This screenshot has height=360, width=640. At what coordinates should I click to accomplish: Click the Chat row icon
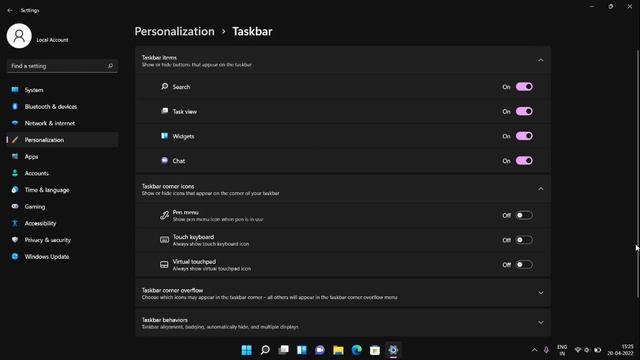click(x=164, y=160)
